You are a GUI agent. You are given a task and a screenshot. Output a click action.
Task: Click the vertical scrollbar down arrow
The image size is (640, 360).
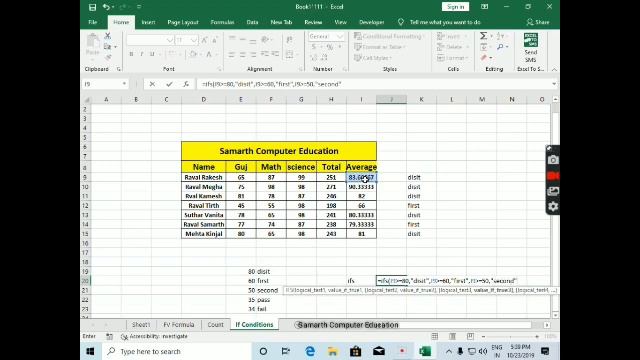click(x=555, y=315)
